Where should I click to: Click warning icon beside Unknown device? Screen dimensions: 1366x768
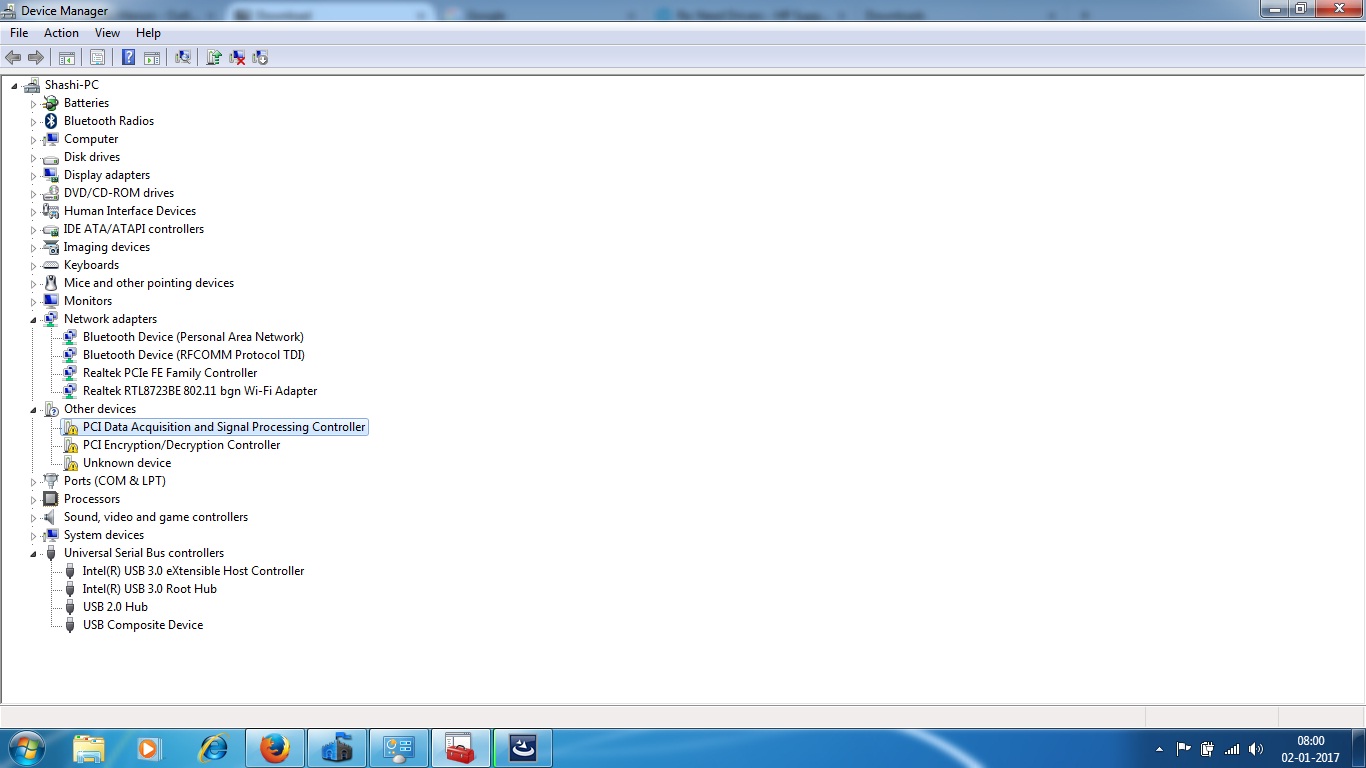point(70,463)
